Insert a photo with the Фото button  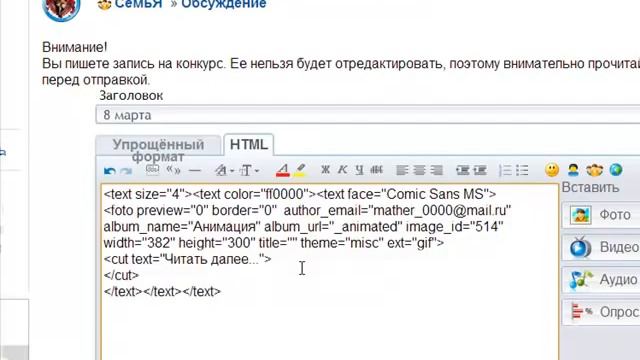point(601,215)
